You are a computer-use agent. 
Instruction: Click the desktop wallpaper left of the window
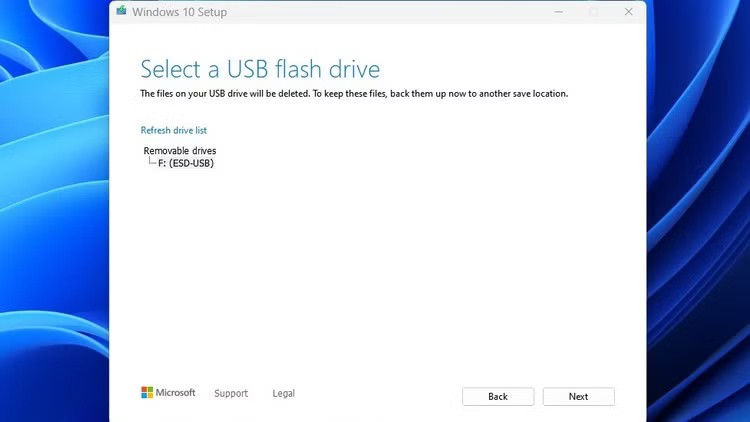(50, 220)
